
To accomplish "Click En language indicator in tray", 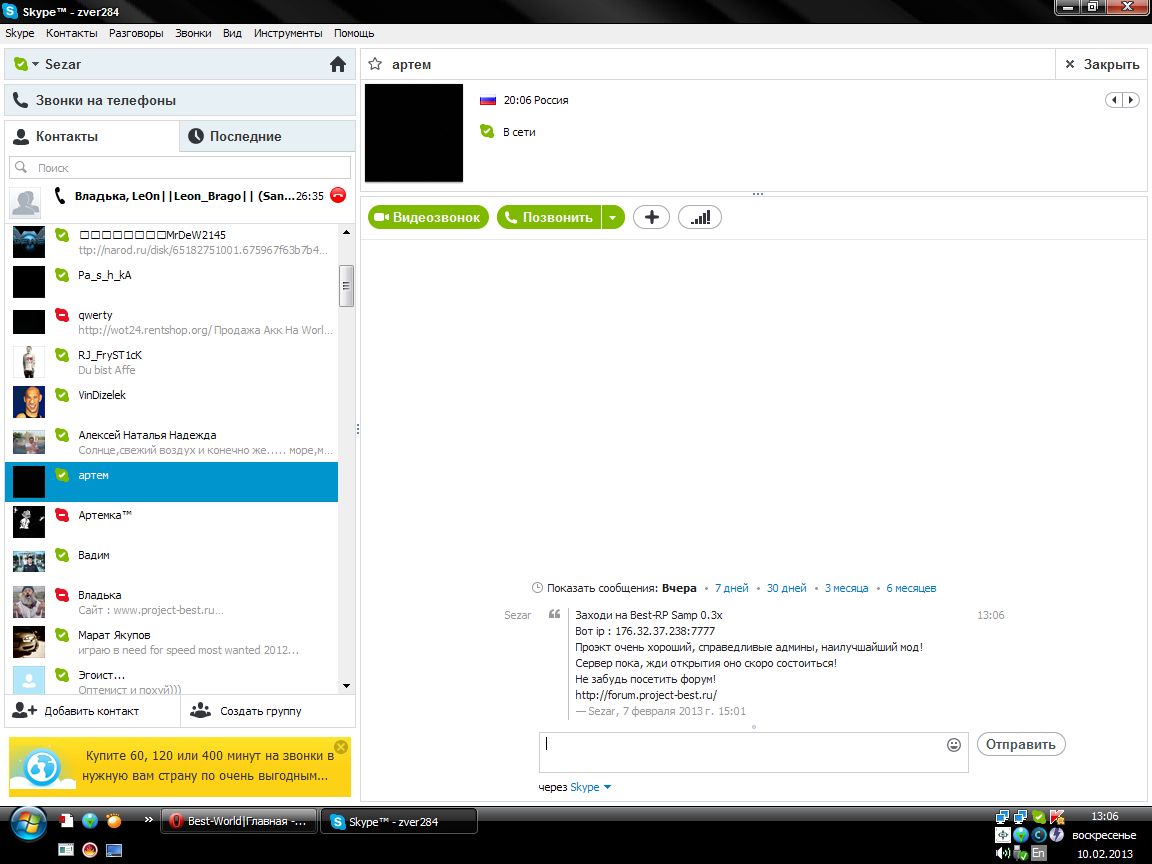I will pos(1038,853).
